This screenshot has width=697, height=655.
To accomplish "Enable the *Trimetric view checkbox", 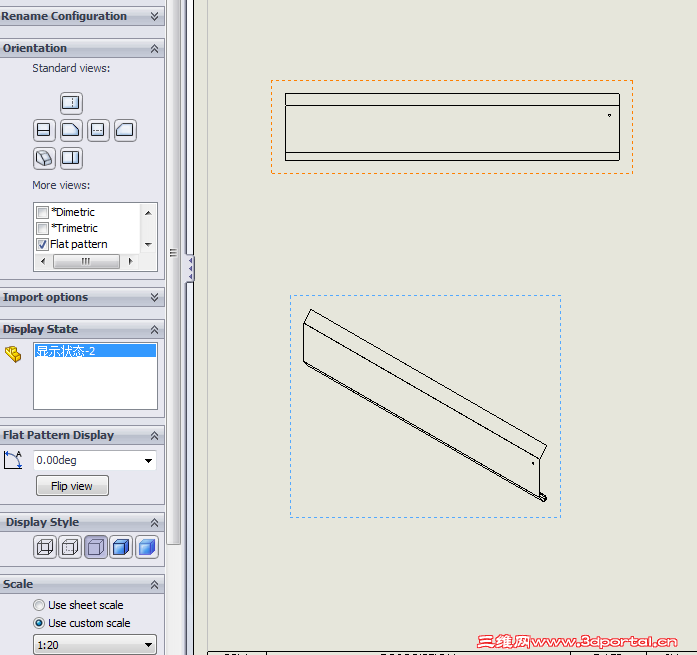I will tap(43, 228).
